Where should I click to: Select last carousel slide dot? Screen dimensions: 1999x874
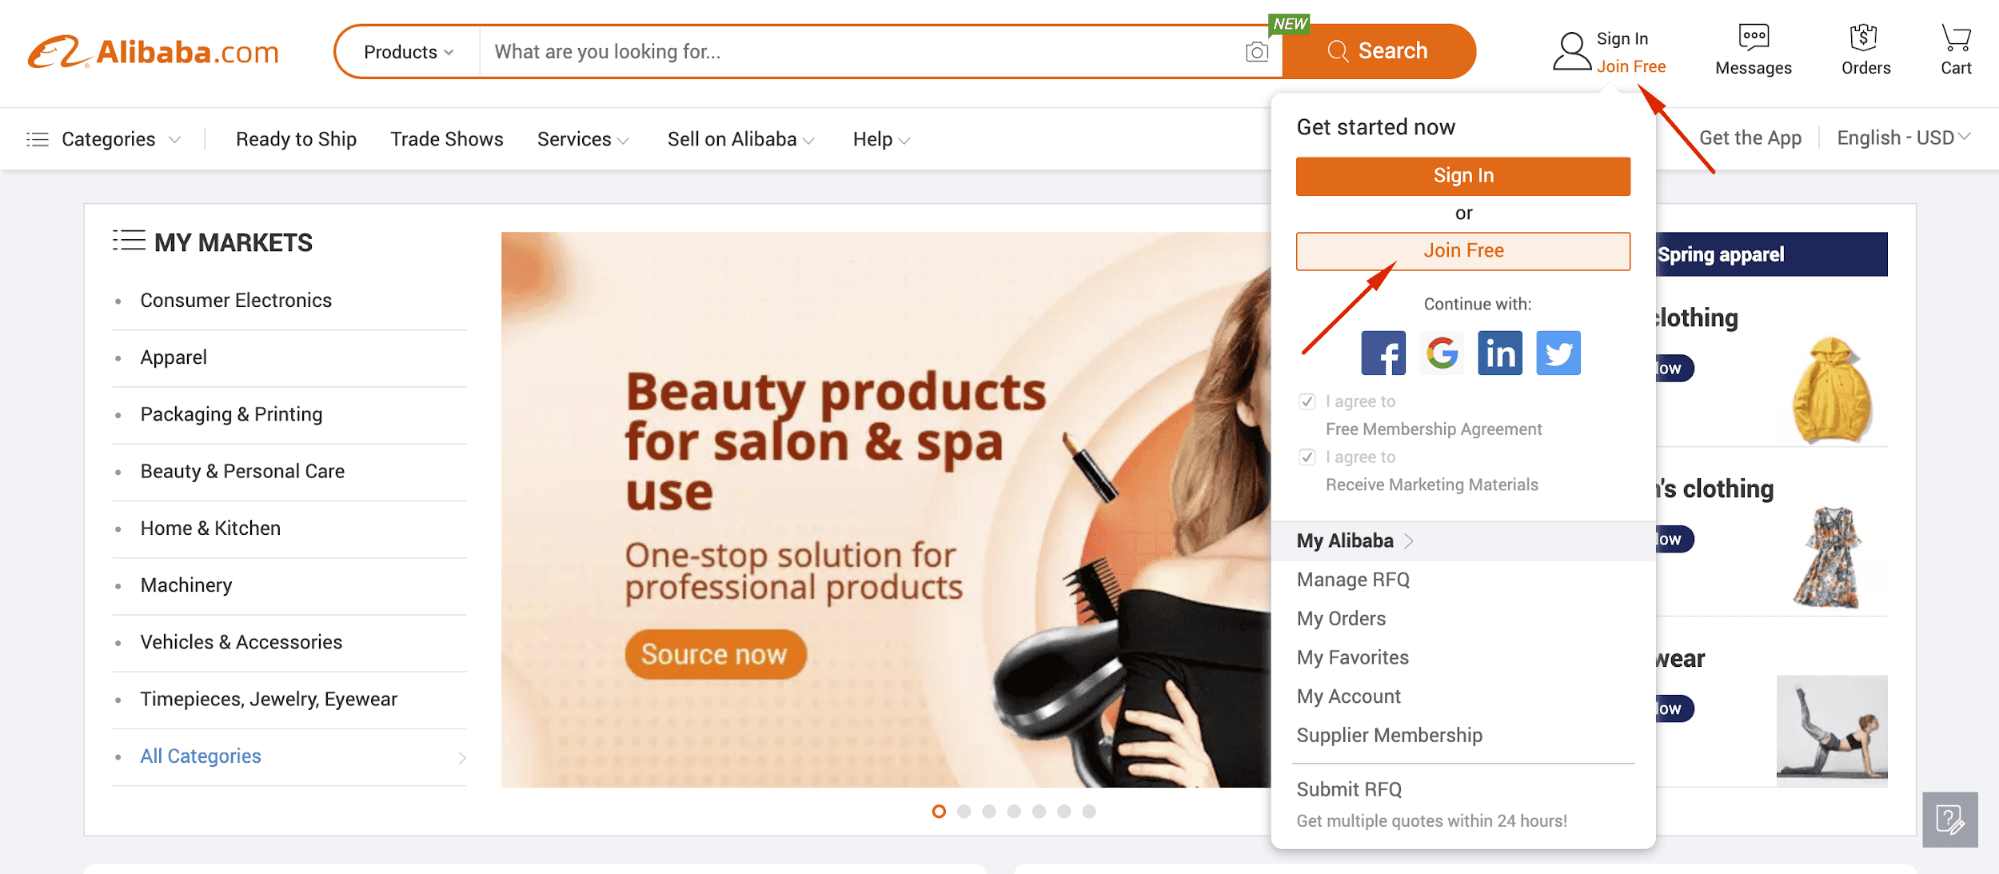[1089, 811]
